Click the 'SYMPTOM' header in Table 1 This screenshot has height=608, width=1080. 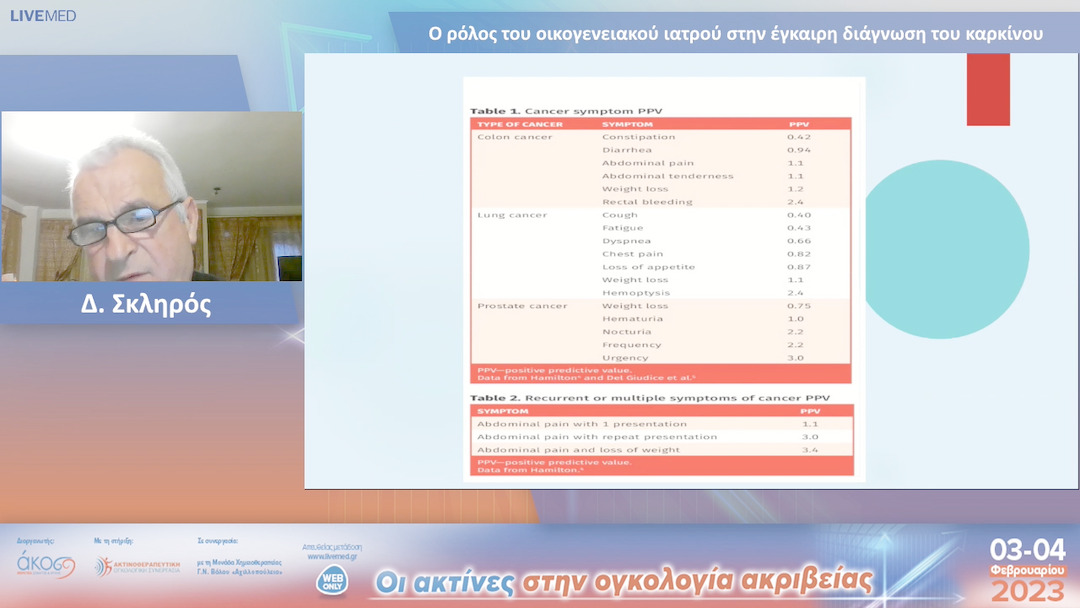point(627,125)
